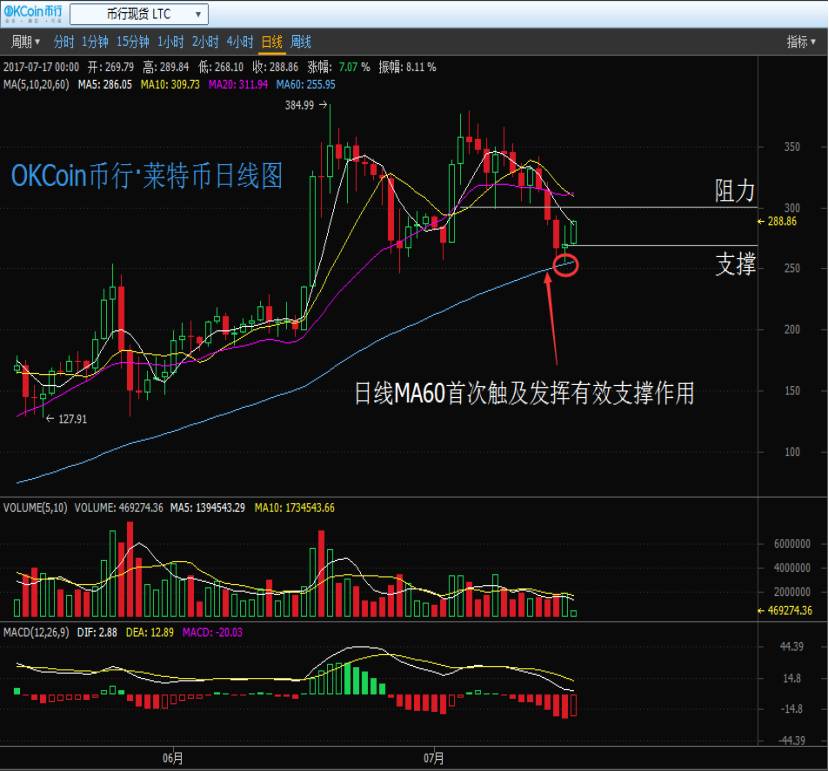The image size is (829, 771).
Task: Click the DEA: 12.89 value
Action: click(150, 632)
